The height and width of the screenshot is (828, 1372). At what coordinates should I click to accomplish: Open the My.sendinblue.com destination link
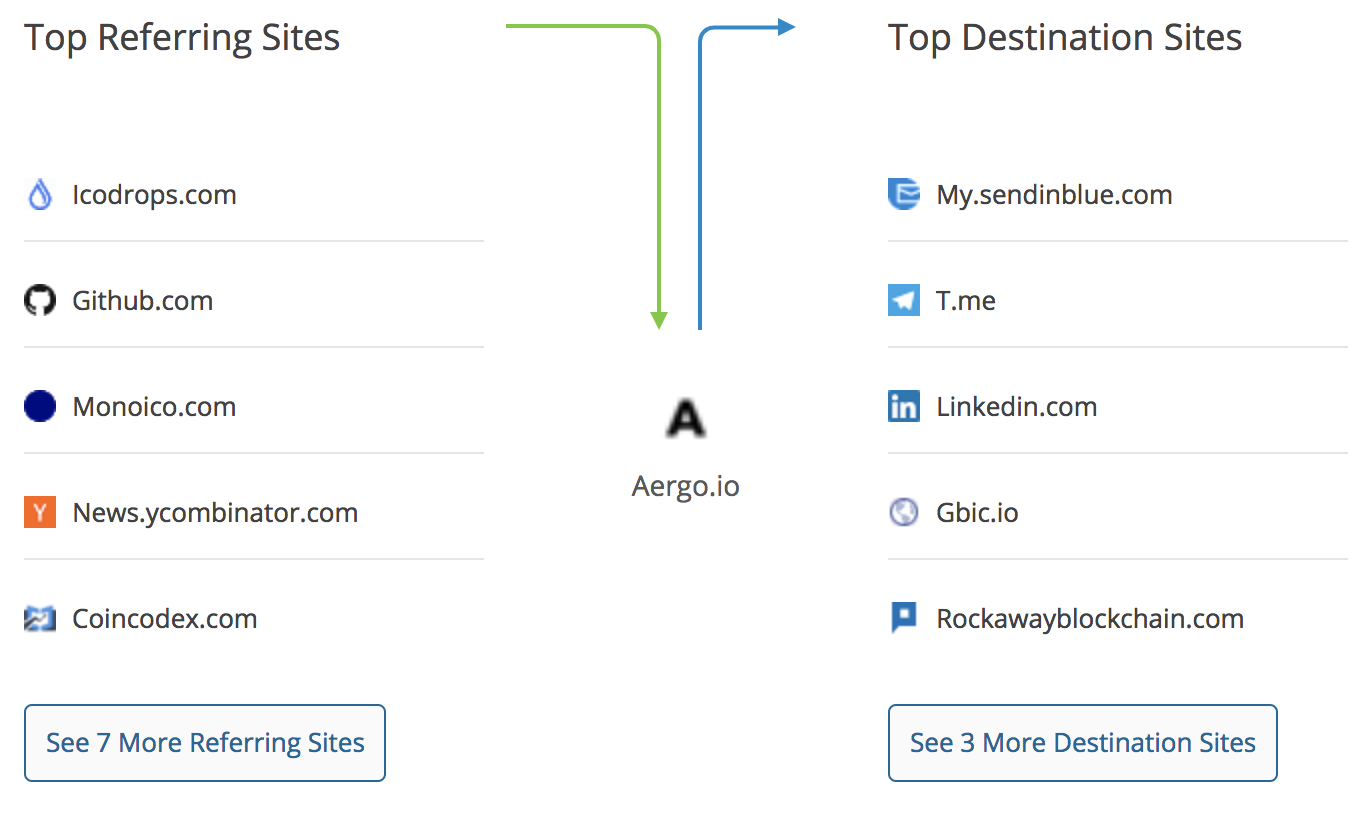coord(1054,195)
